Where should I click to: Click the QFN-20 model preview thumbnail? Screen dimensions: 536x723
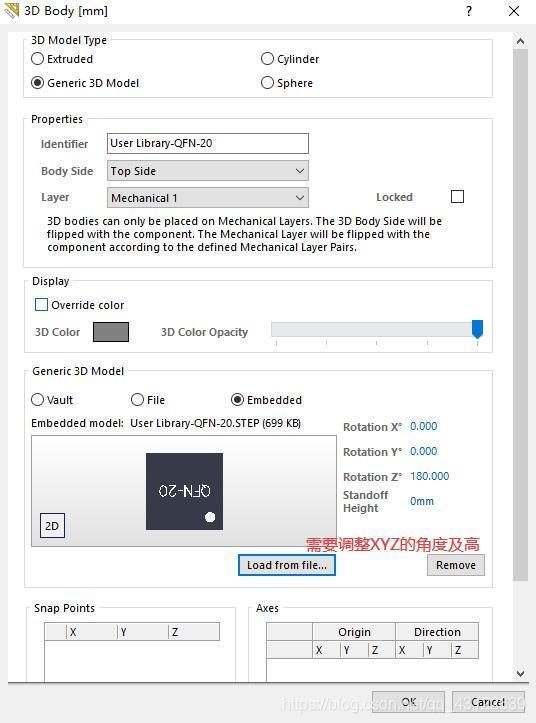click(185, 491)
